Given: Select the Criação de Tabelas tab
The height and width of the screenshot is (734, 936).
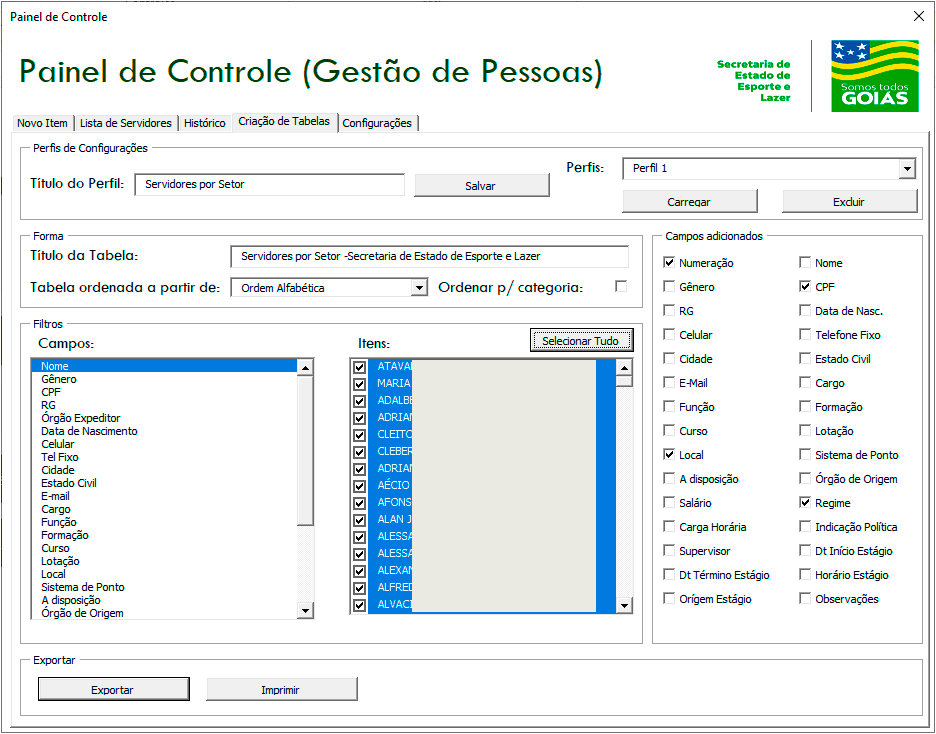Looking at the screenshot, I should [x=284, y=121].
